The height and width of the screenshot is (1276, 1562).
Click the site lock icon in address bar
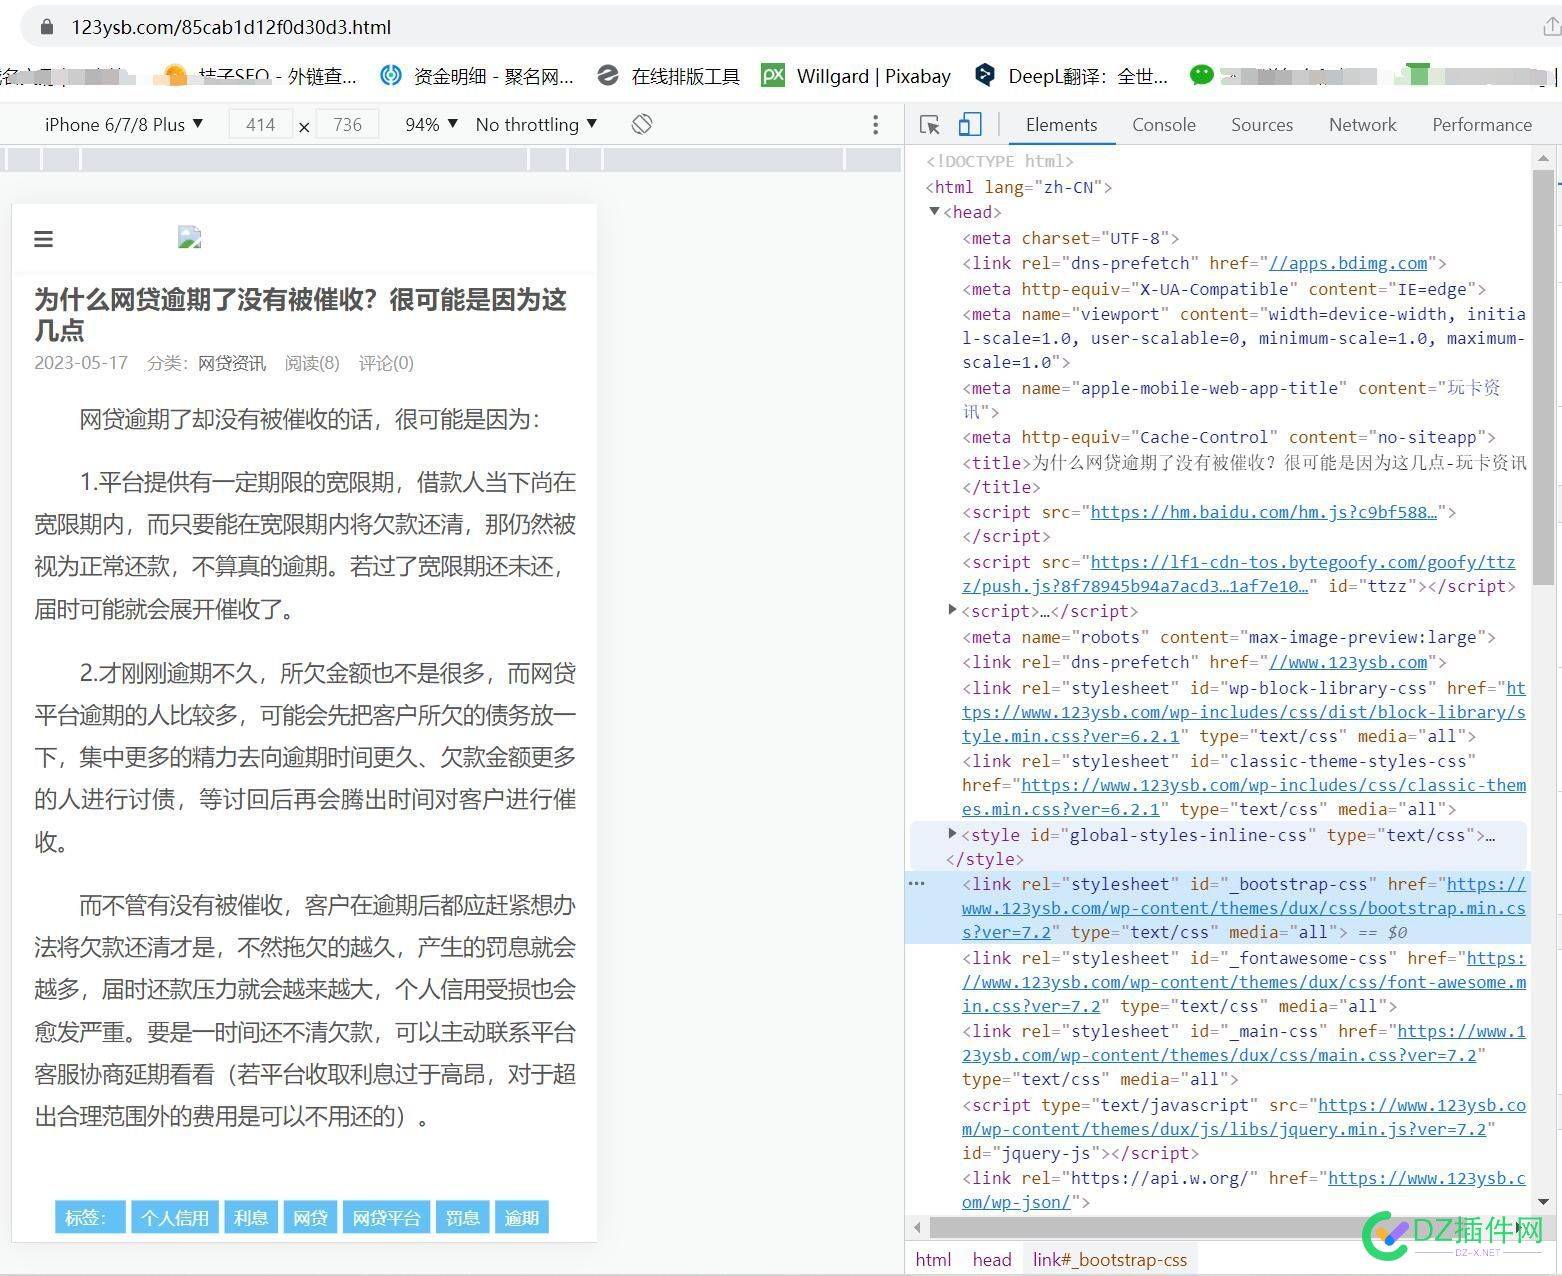[46, 27]
